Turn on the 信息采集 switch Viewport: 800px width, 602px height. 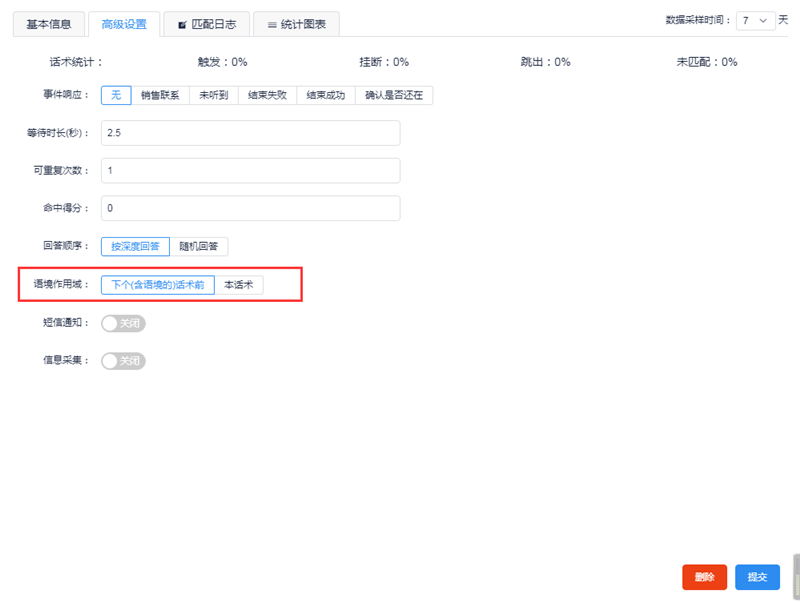pos(124,361)
